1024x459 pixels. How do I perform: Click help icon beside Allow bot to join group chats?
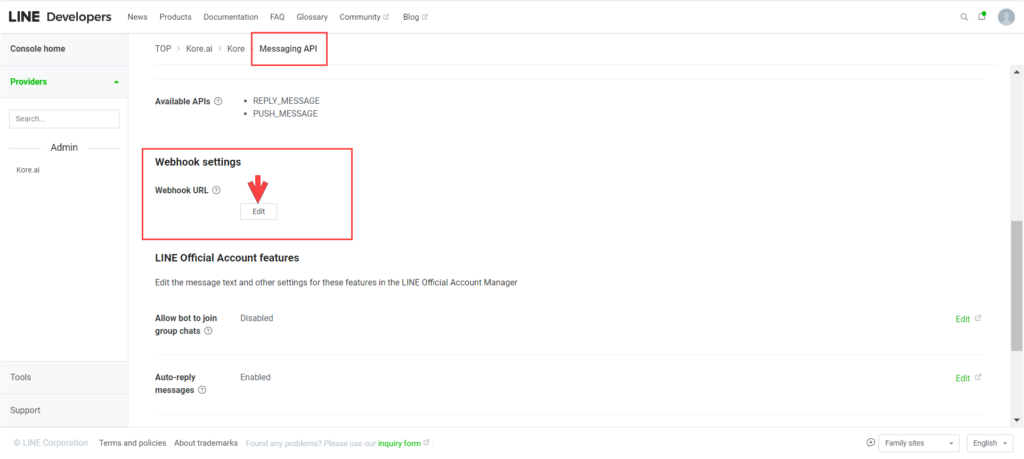click(208, 330)
